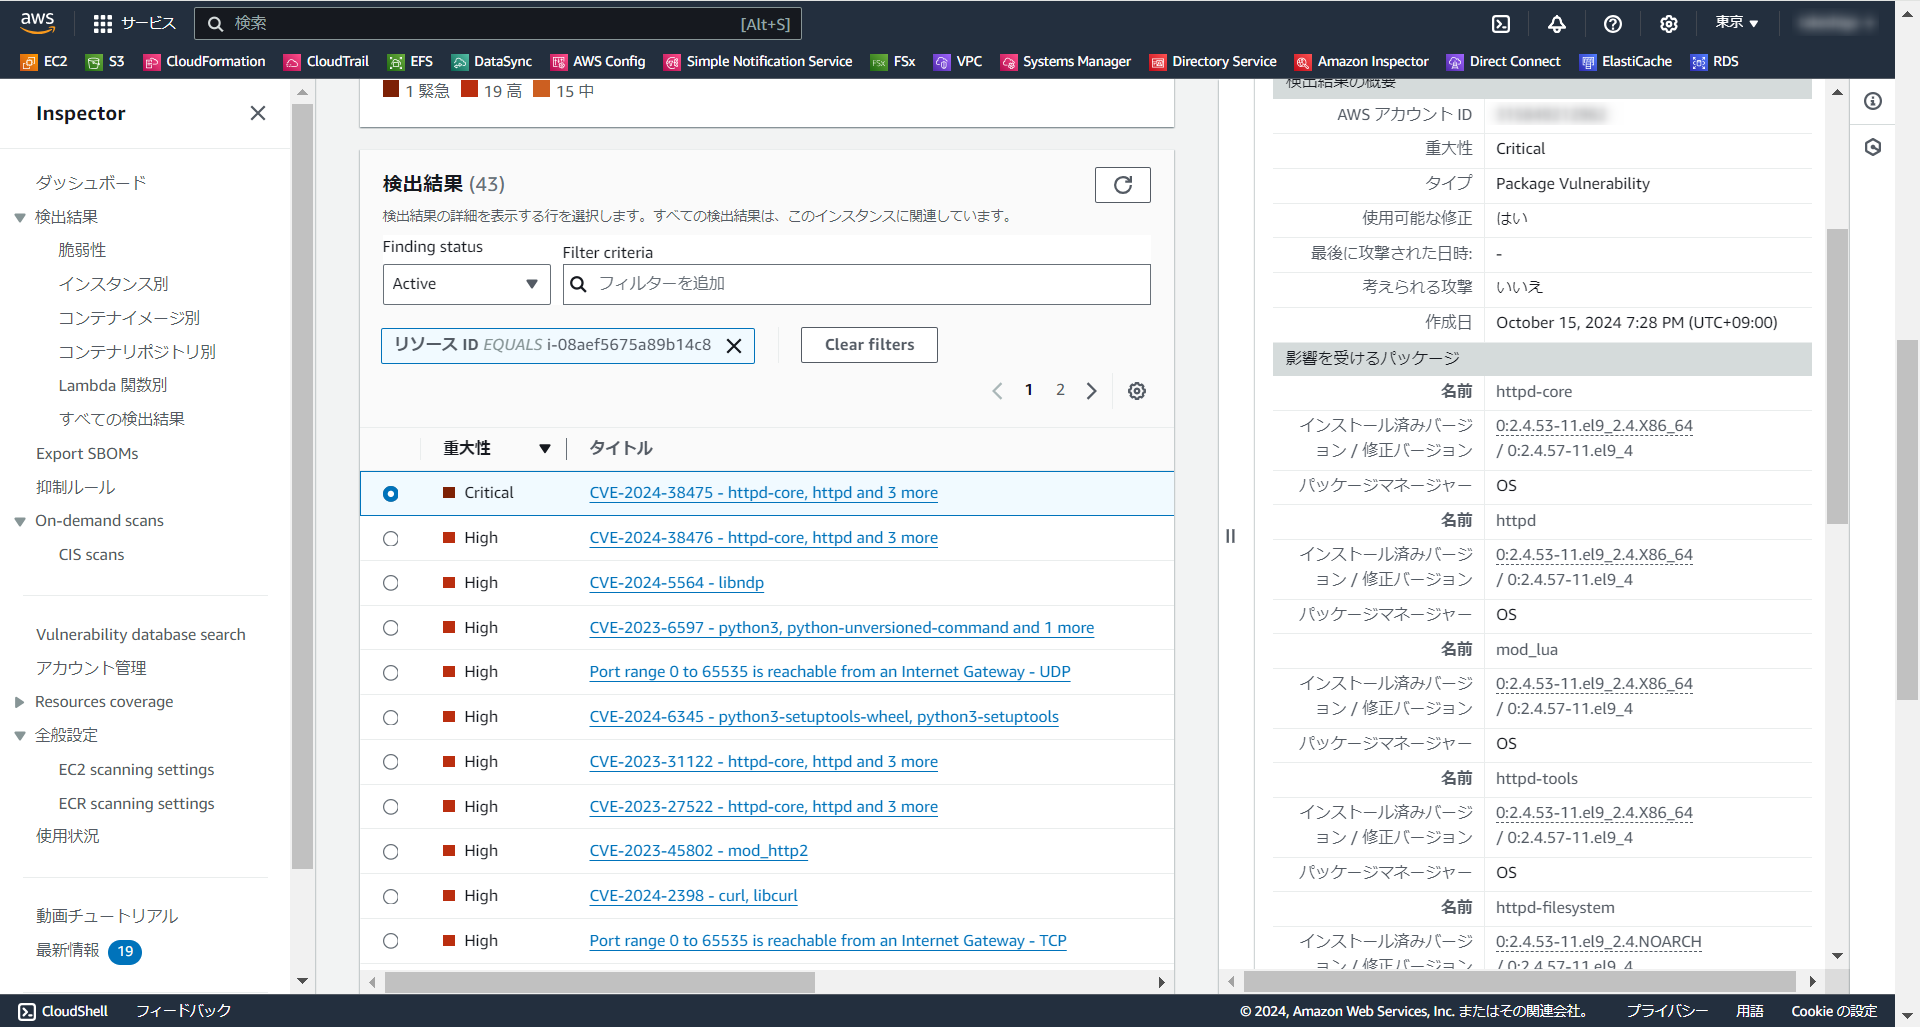Go to findings page 2
Image resolution: width=1920 pixels, height=1027 pixels.
[1060, 390]
